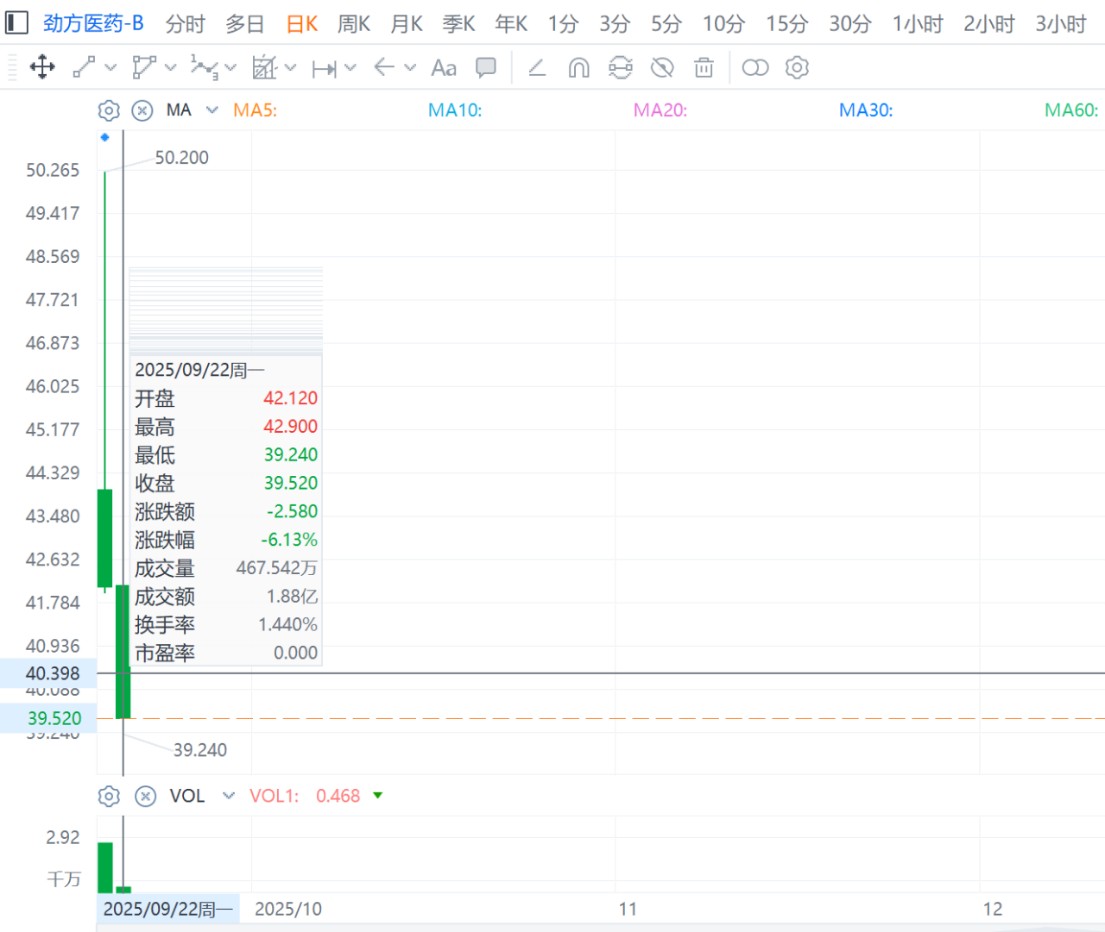
Task: Open MA indicator settings gear
Action: pyautogui.click(x=109, y=110)
